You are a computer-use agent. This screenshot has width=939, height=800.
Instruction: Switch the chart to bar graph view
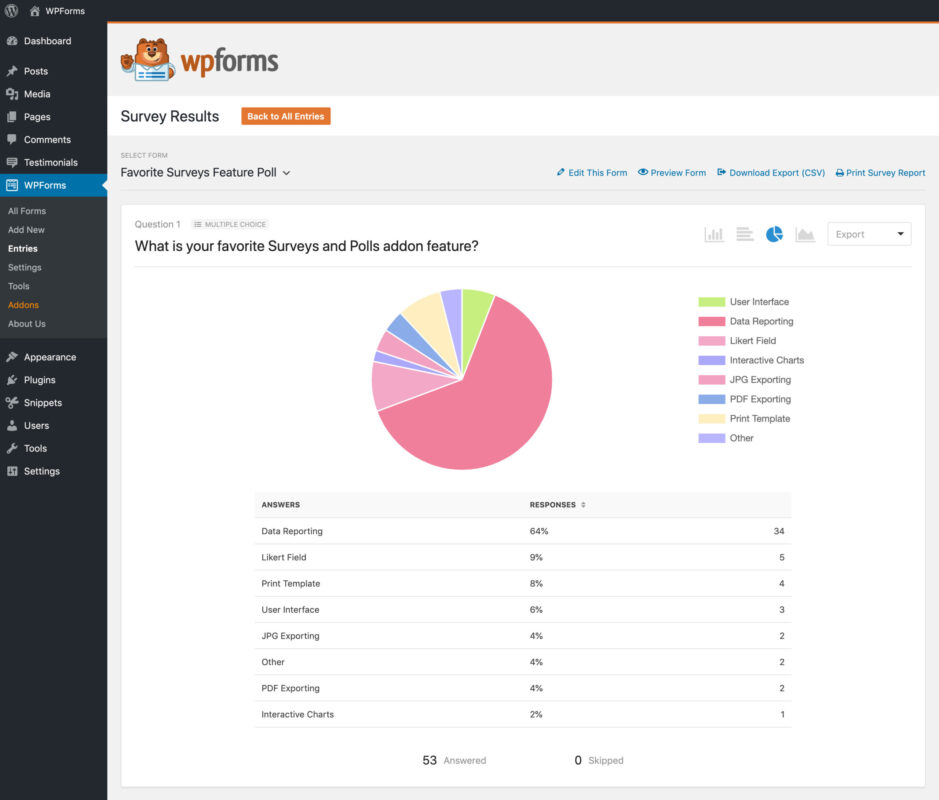pyautogui.click(x=714, y=233)
